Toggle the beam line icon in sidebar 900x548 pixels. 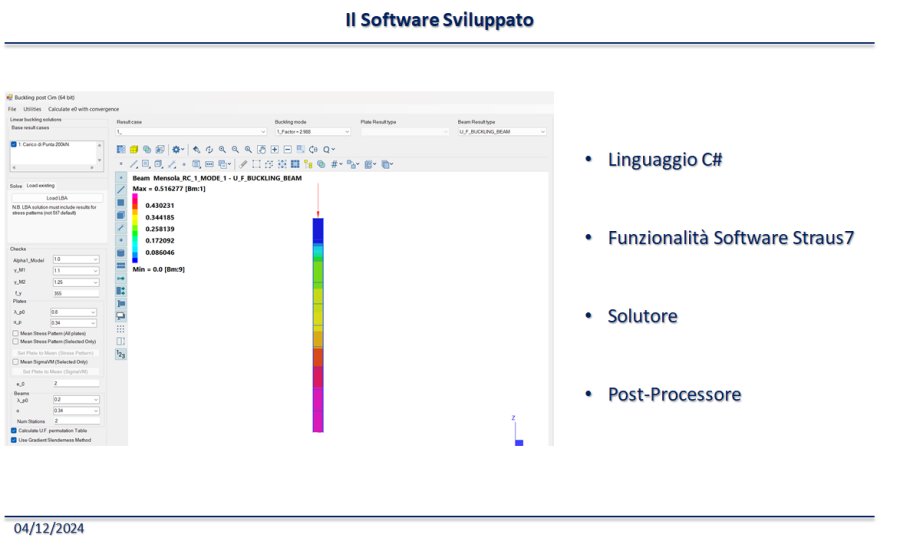121,189
